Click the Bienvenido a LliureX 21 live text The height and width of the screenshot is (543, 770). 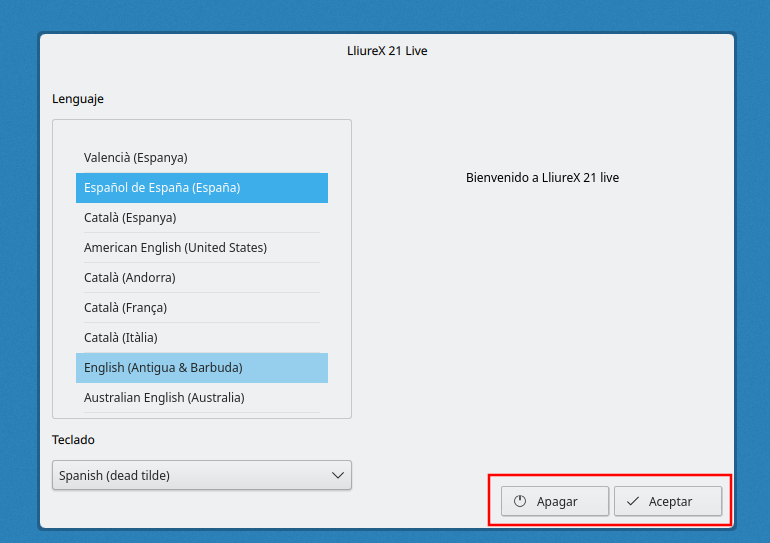click(x=542, y=177)
